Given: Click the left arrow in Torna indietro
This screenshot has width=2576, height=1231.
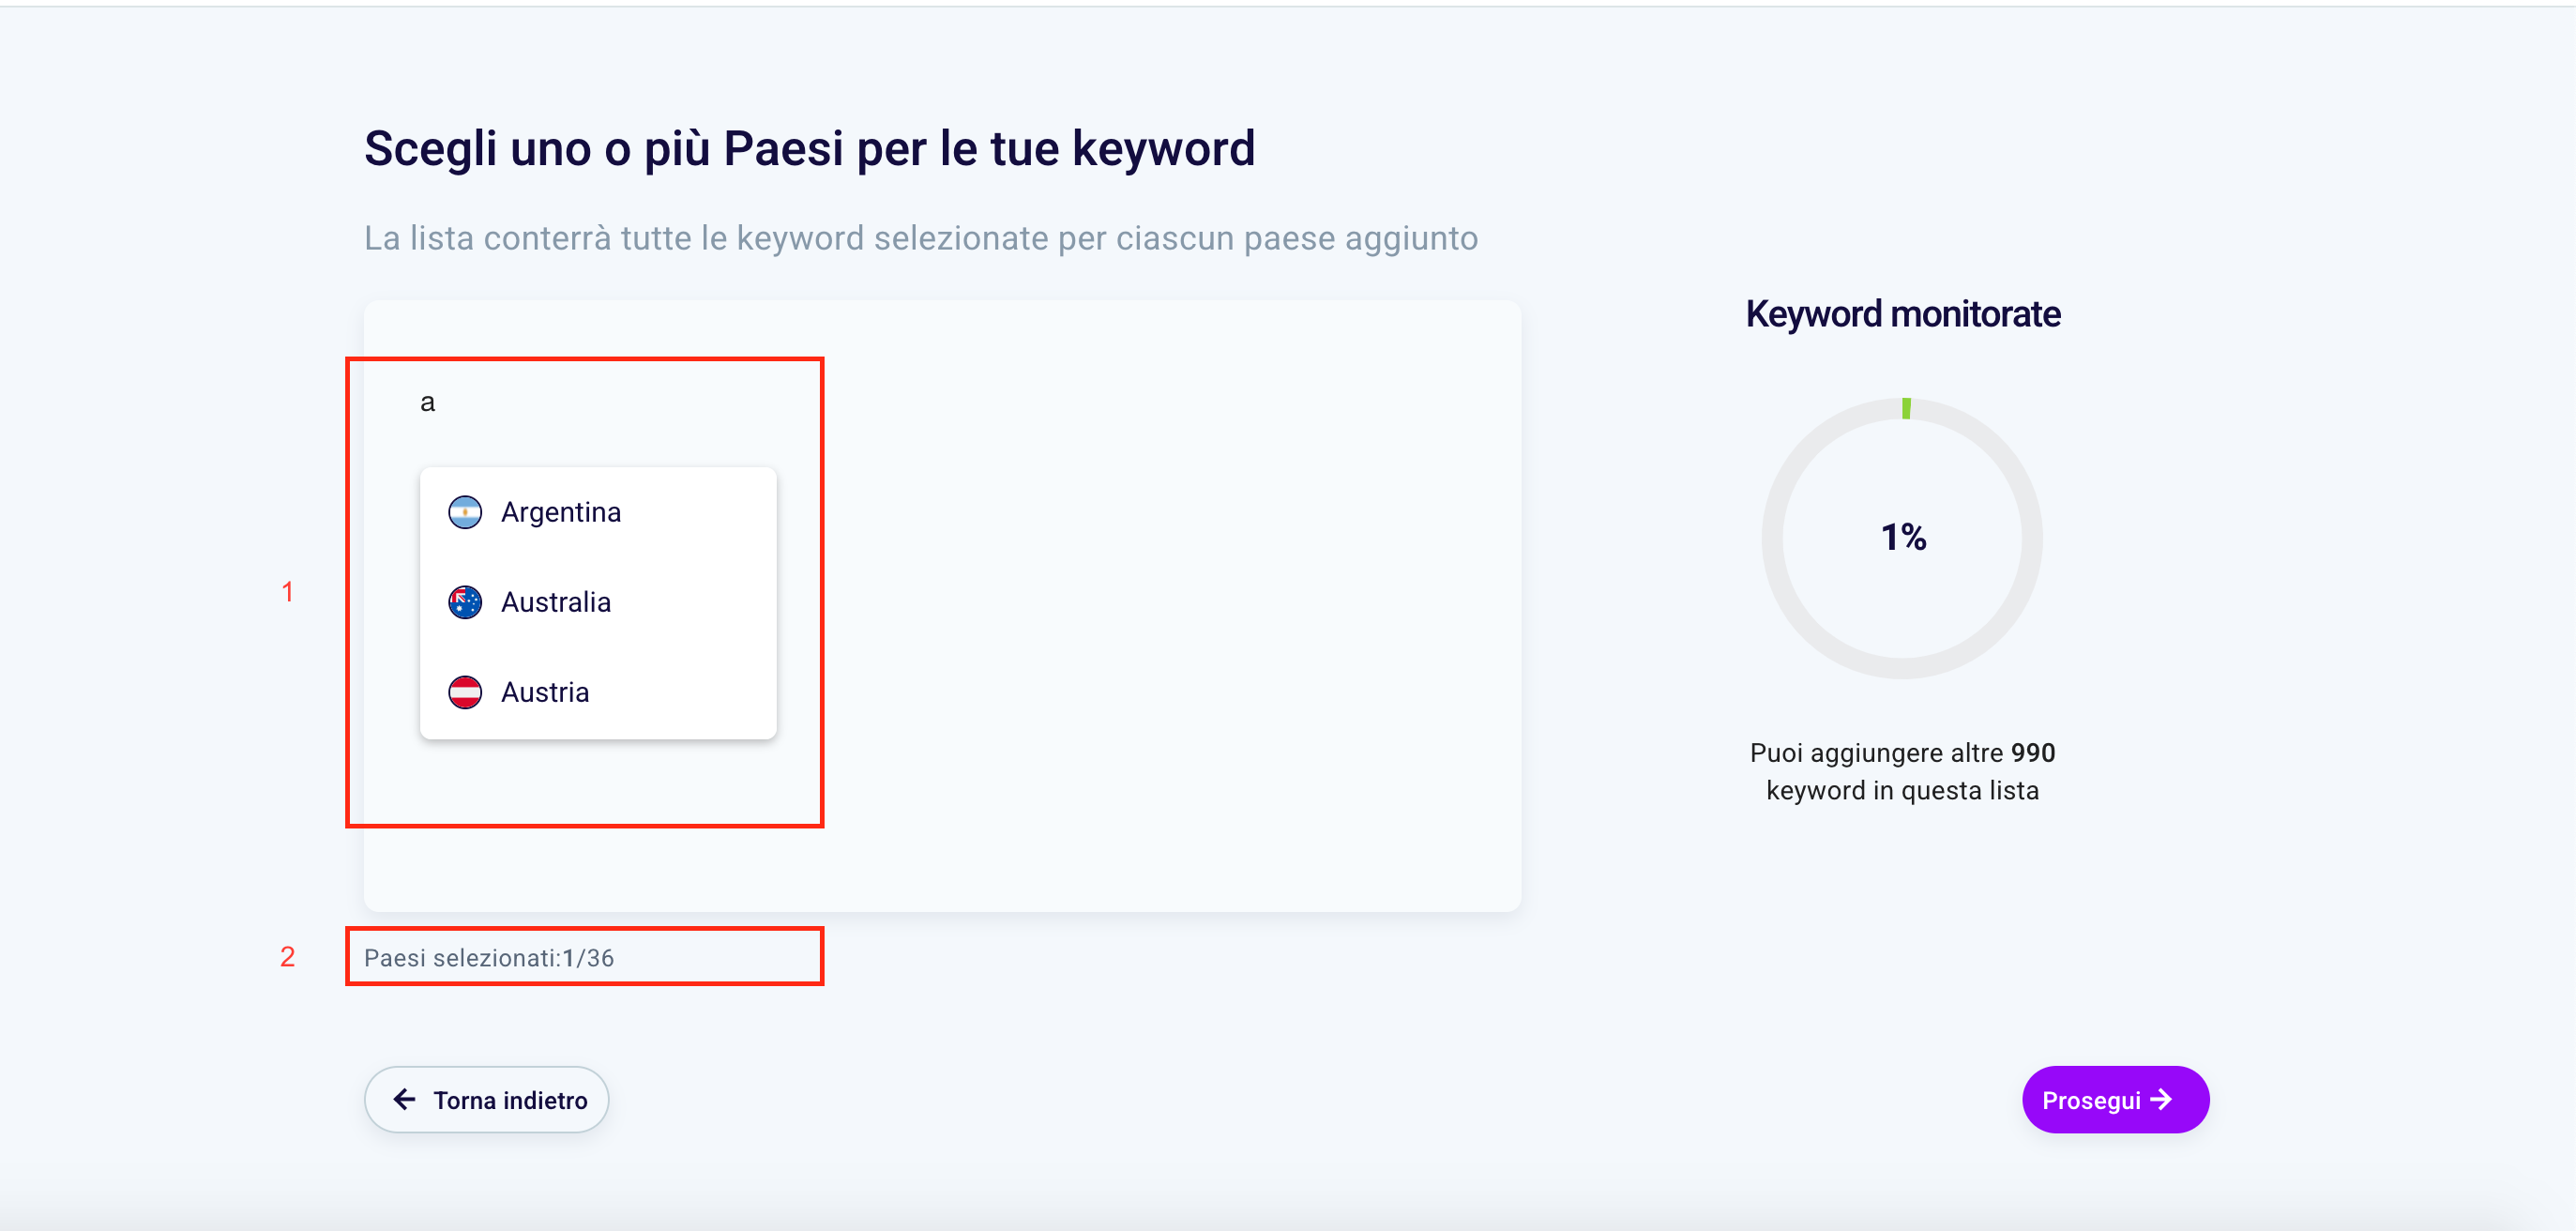Looking at the screenshot, I should pos(404,1100).
